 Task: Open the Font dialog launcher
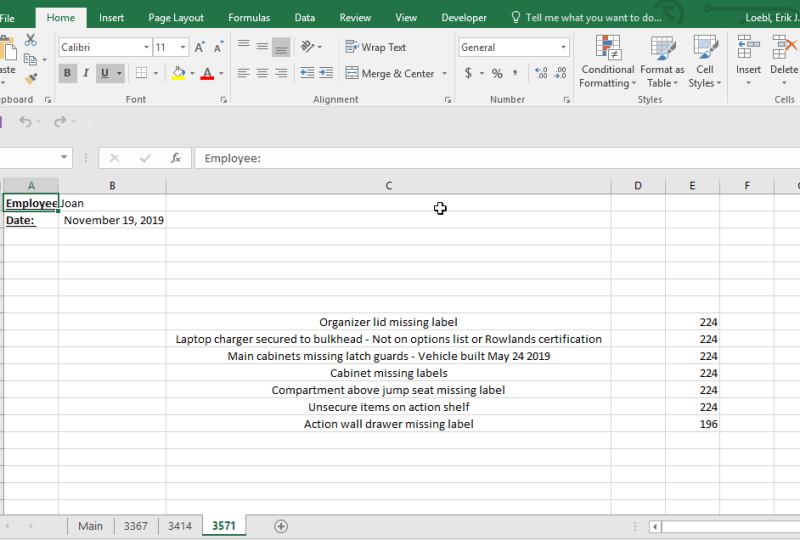(223, 100)
